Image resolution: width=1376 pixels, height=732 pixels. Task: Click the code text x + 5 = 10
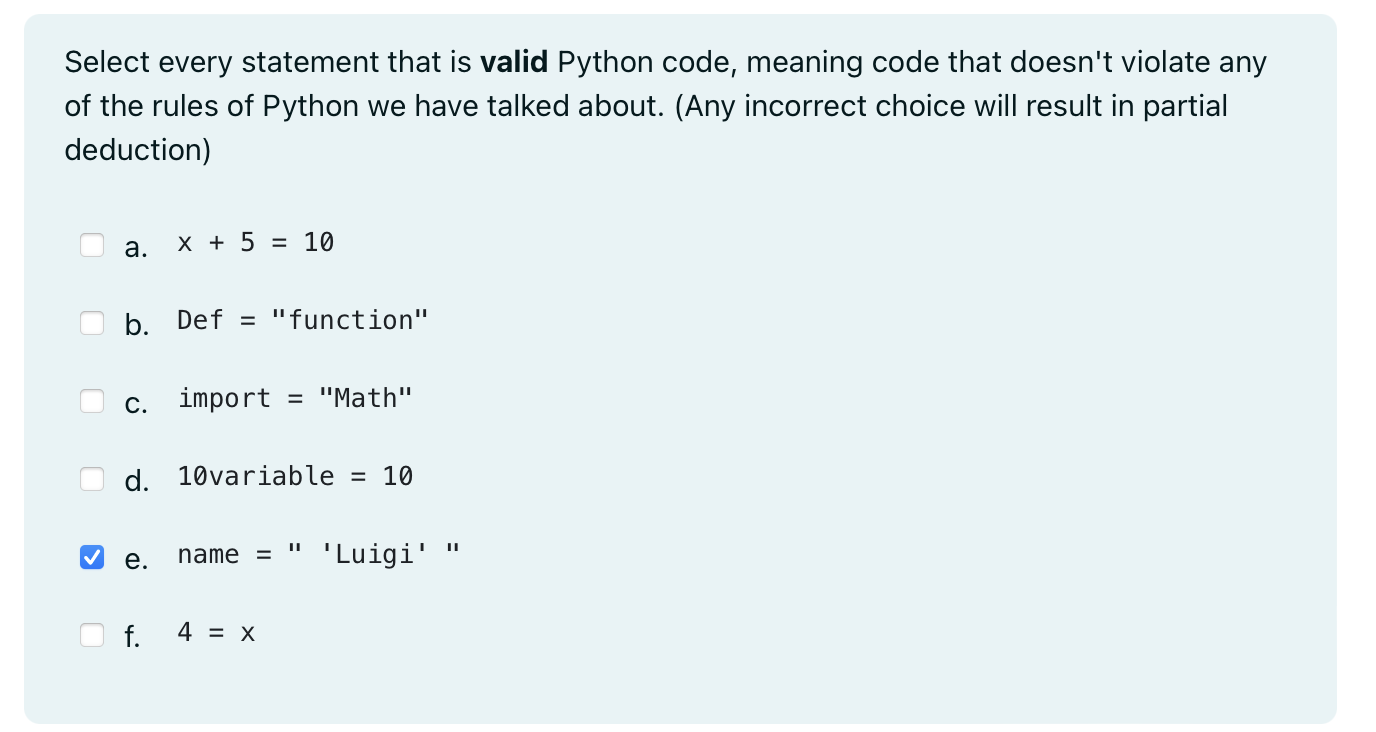(256, 242)
